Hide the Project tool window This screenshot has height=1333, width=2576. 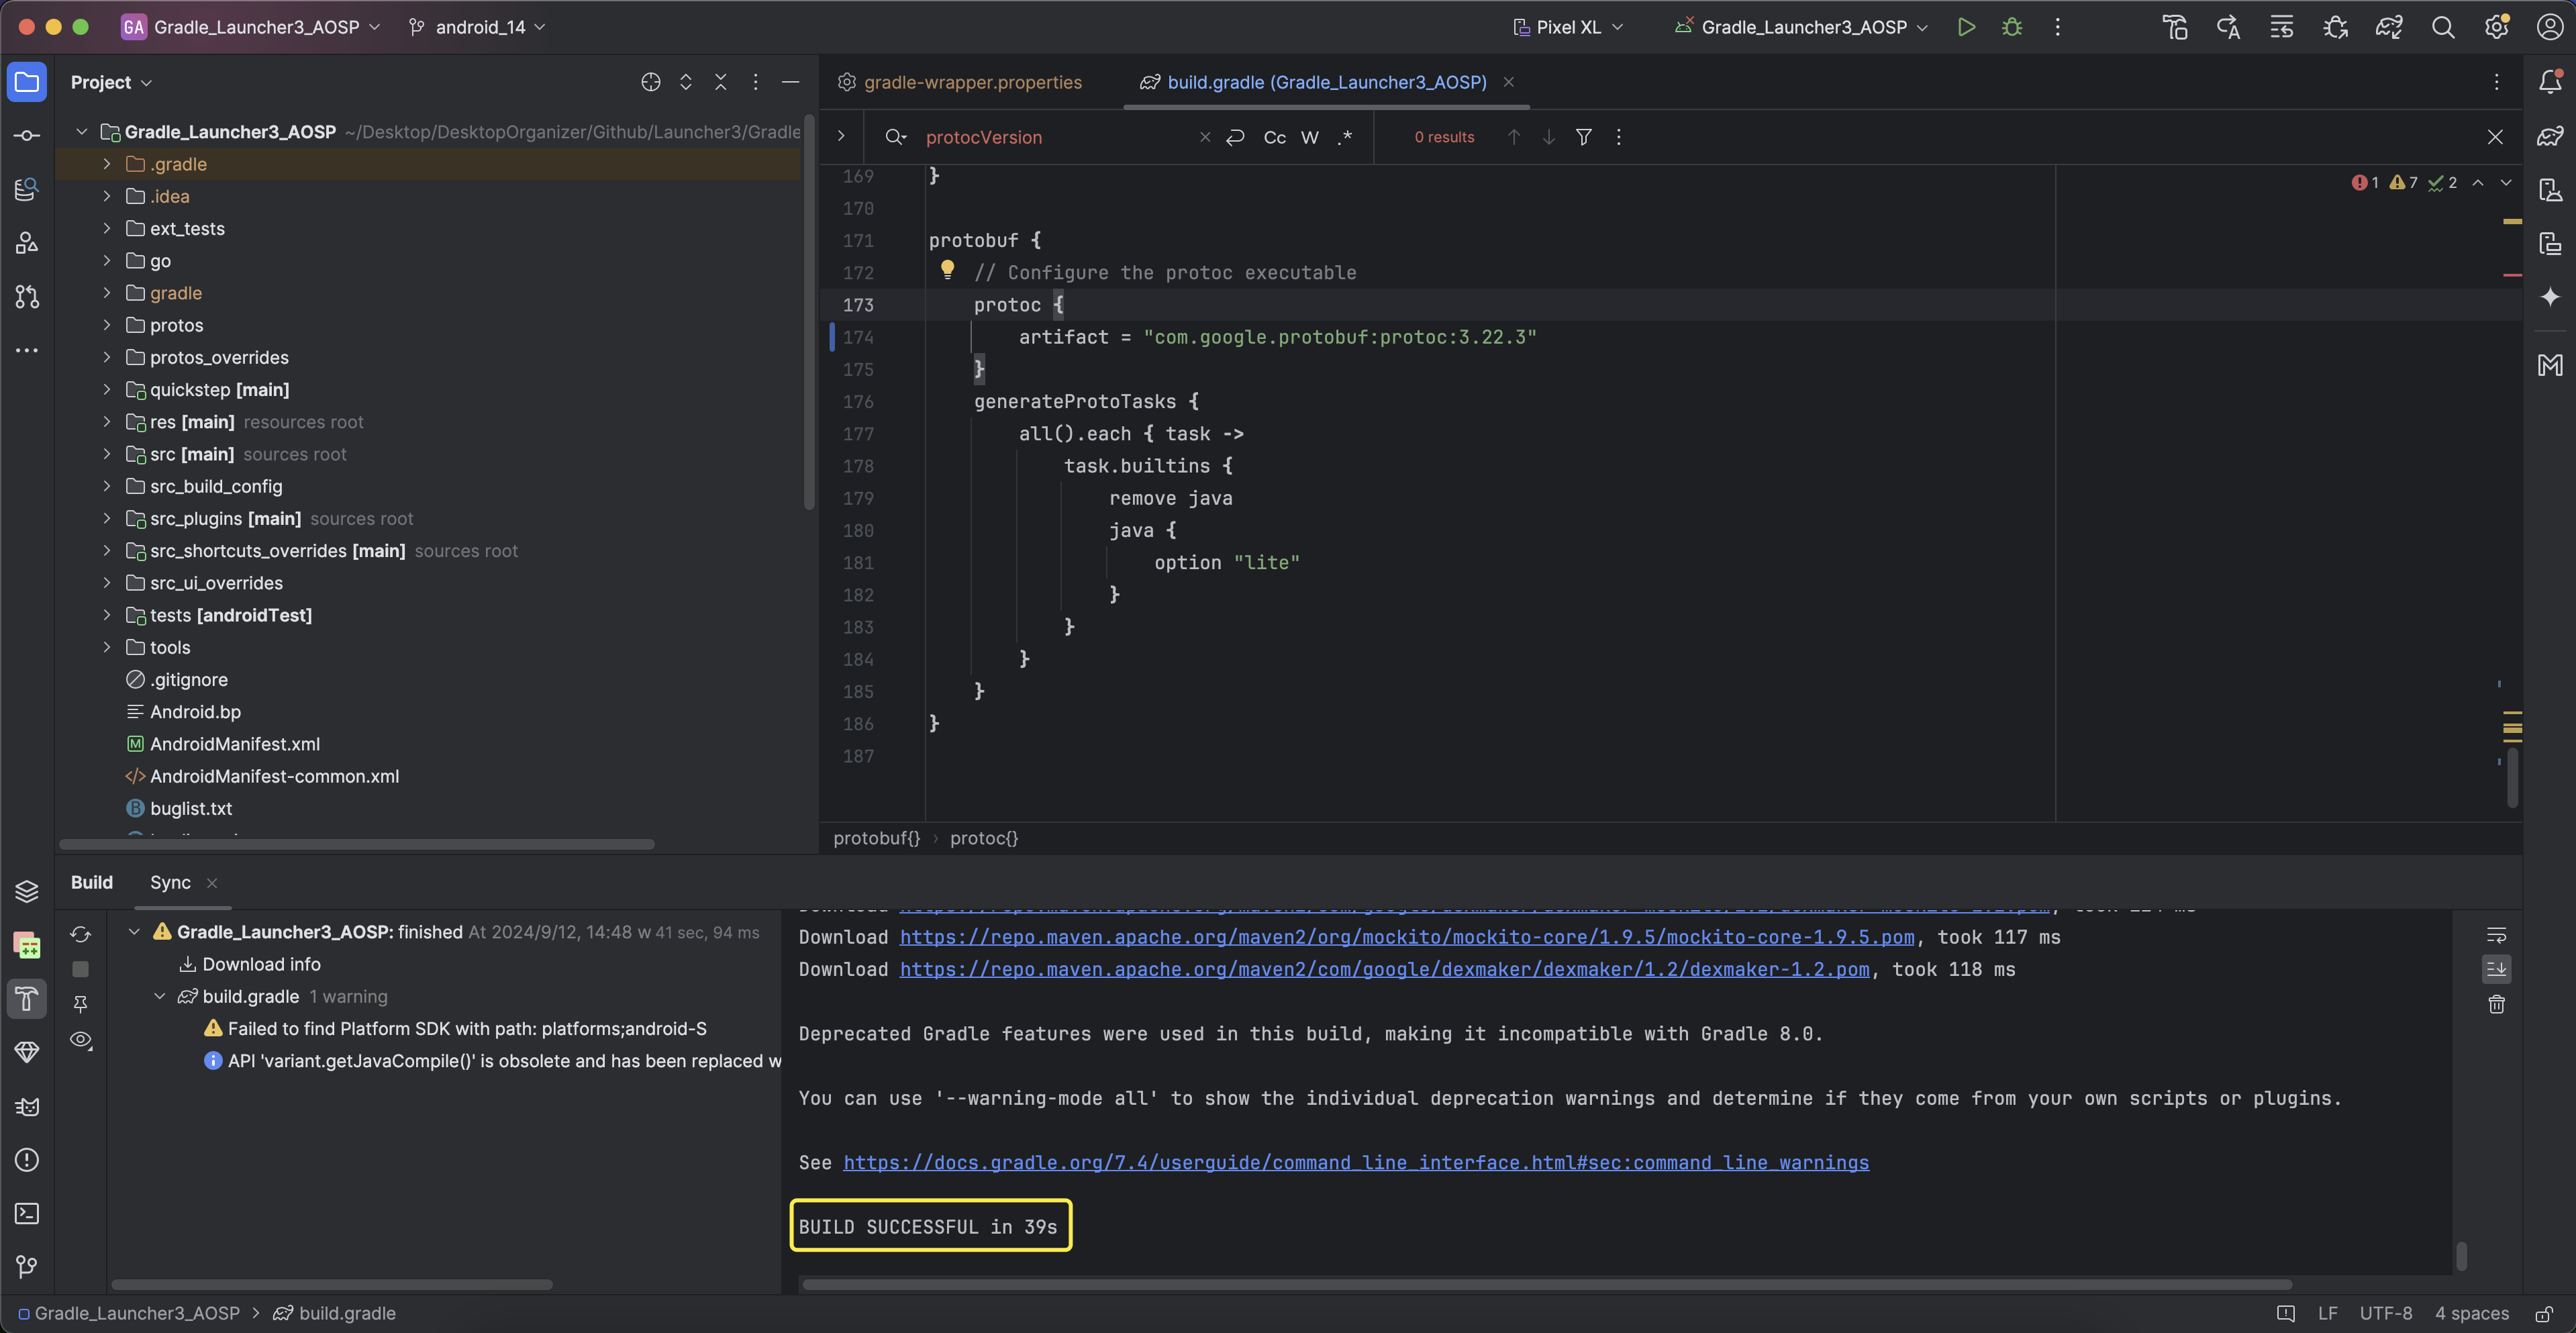[790, 82]
